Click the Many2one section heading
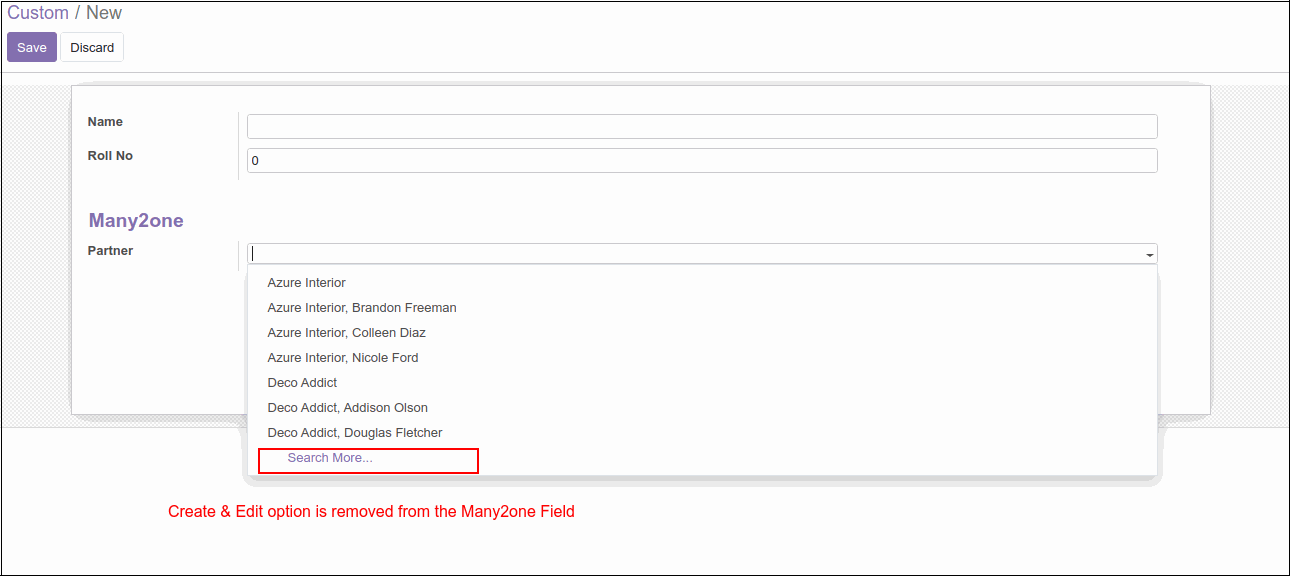This screenshot has width=1290, height=576. 136,221
